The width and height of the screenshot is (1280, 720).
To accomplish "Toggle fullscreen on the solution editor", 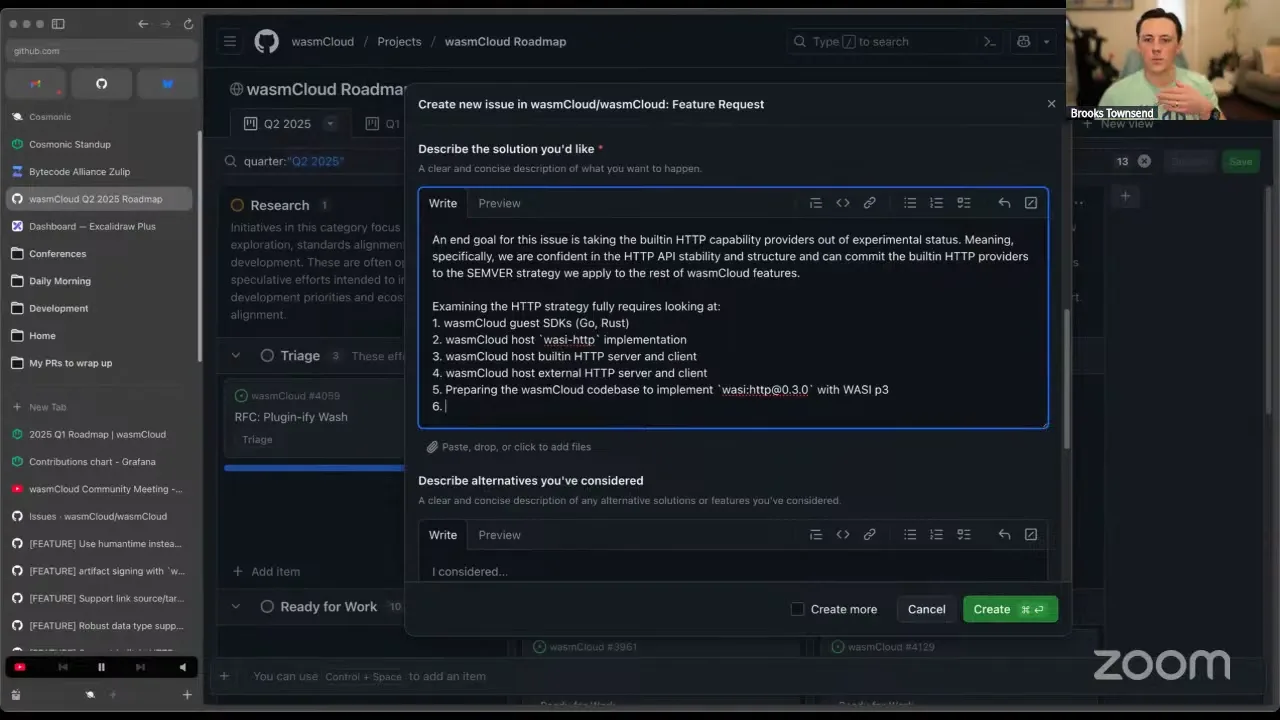I will coord(1031,203).
